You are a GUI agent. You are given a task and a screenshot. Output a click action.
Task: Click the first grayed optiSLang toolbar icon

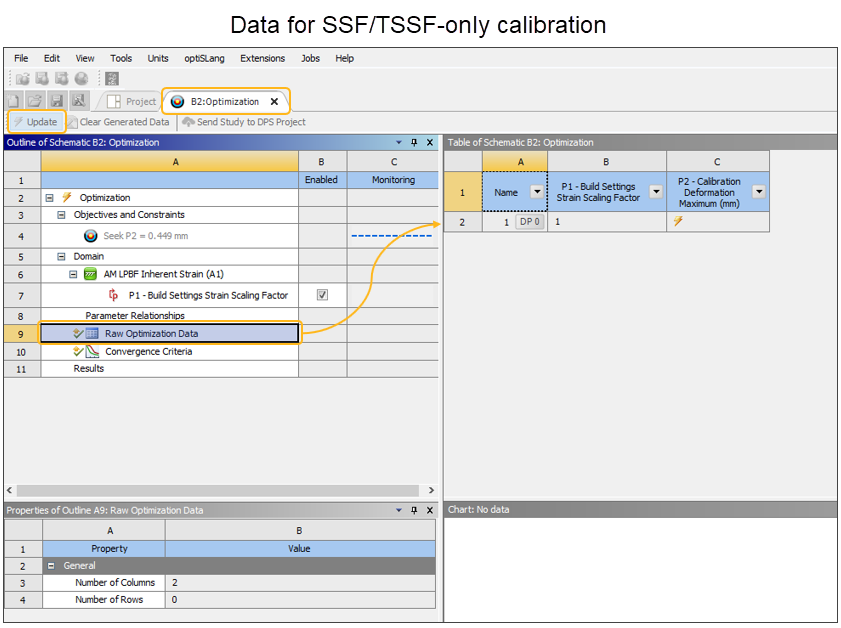click(x=23, y=79)
